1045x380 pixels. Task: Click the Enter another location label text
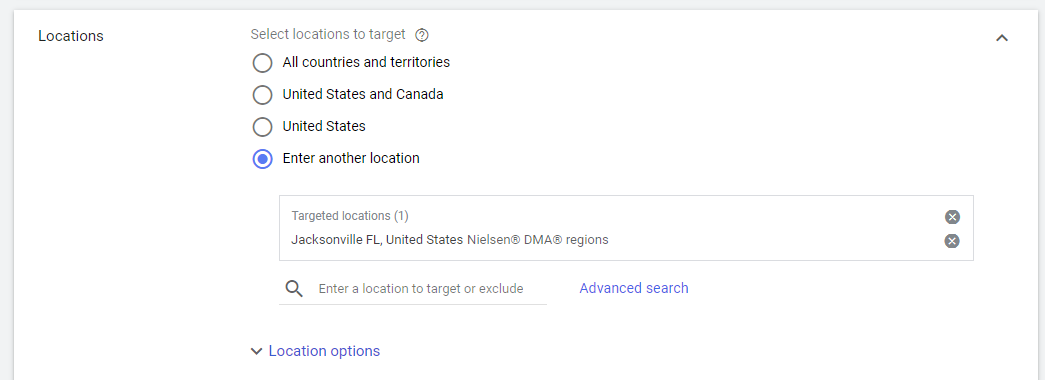pos(351,159)
